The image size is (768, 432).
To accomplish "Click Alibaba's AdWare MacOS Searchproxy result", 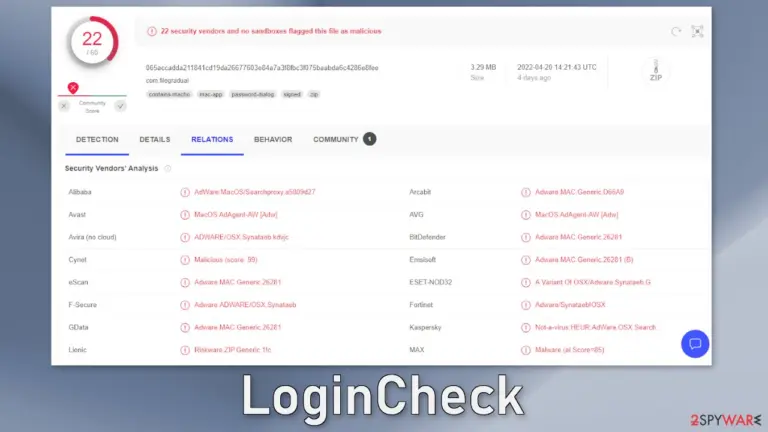I will (255, 192).
